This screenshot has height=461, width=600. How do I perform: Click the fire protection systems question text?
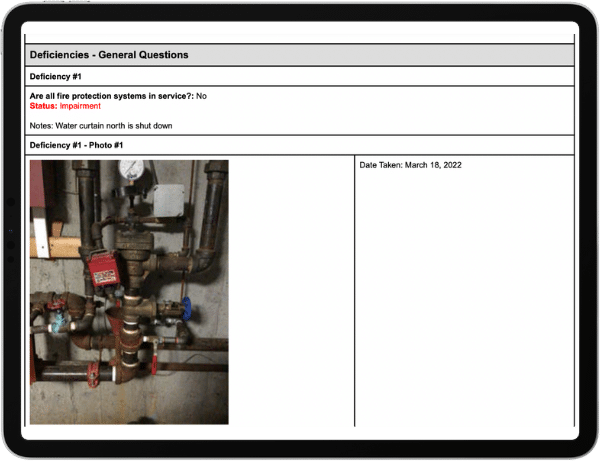click(x=112, y=96)
